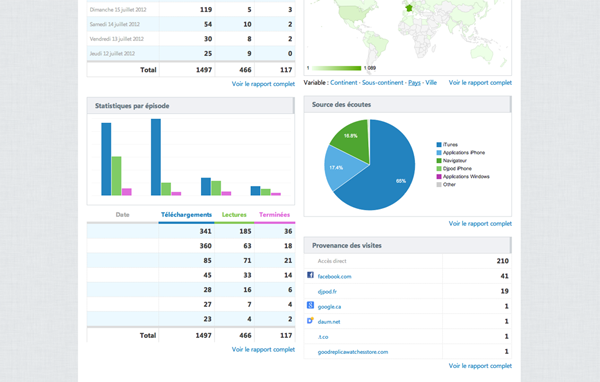
Task: Click the Navigateur legend green square
Action: pos(439,161)
